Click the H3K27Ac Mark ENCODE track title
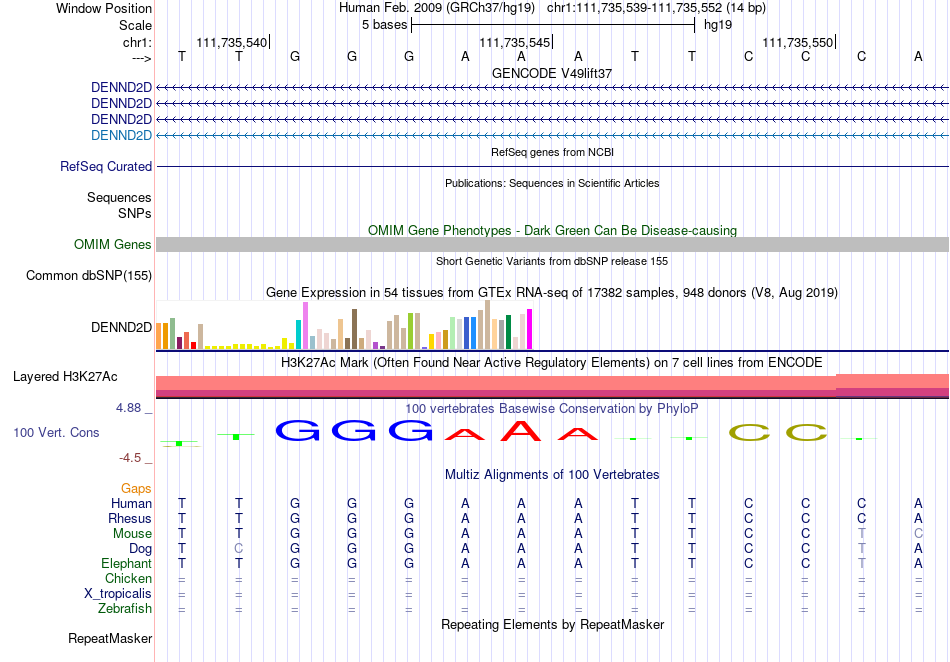 pyautogui.click(x=552, y=363)
